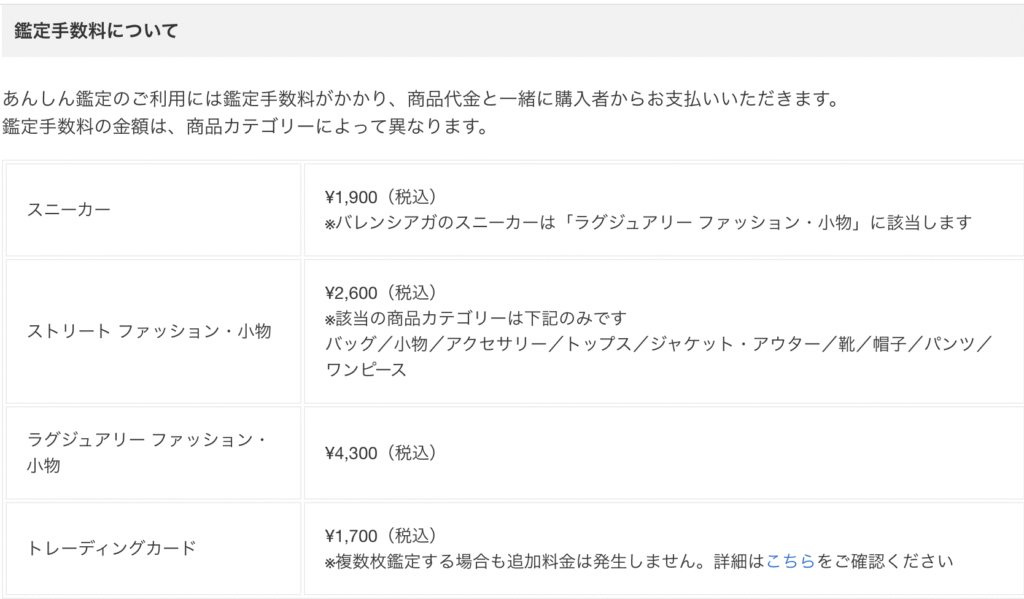Click the ¥1,700（税込） trading card fee
Image resolution: width=1024 pixels, height=599 pixels.
point(381,536)
